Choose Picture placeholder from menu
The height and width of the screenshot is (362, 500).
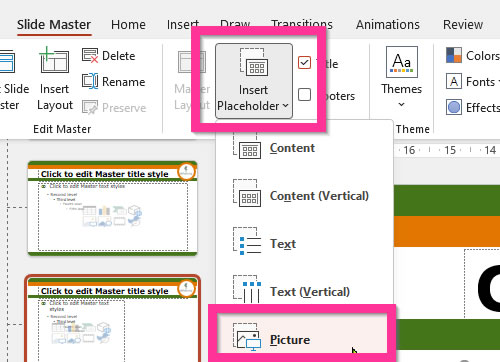(302, 334)
